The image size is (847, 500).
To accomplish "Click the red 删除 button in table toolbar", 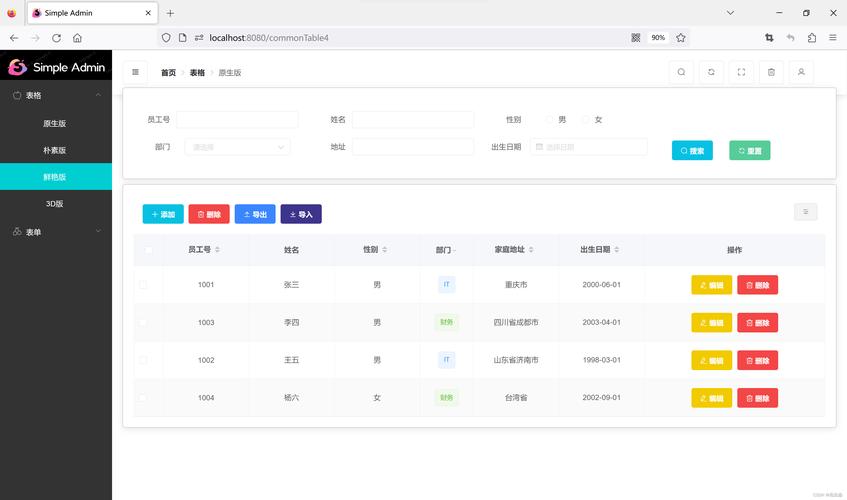I will [x=209, y=214].
